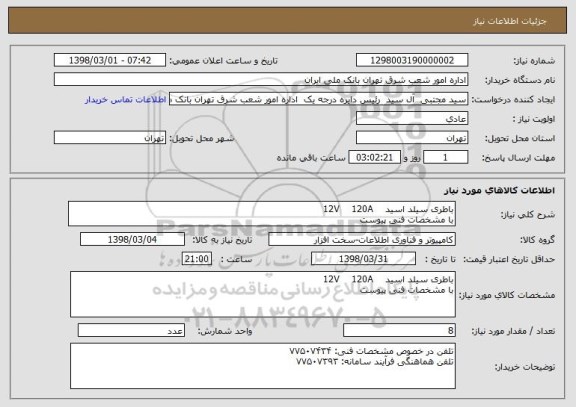Click the delivery city field تهران
This screenshot has height=407, width=576.
[110, 138]
